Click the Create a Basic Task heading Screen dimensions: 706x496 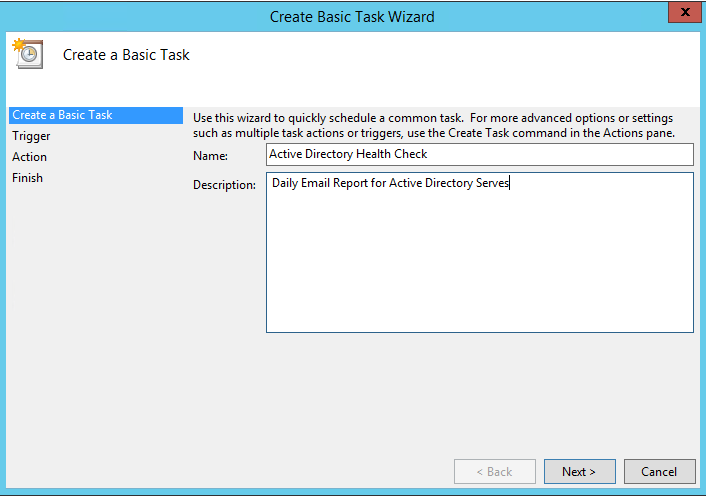126,55
